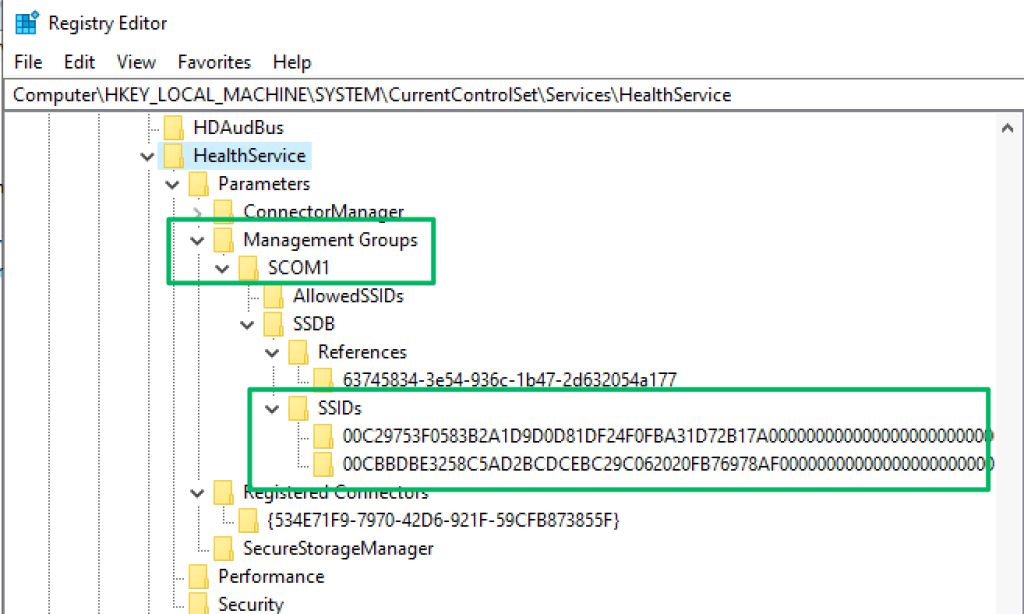Collapse the Management Groups node
The image size is (1024, 614).
click(197, 240)
